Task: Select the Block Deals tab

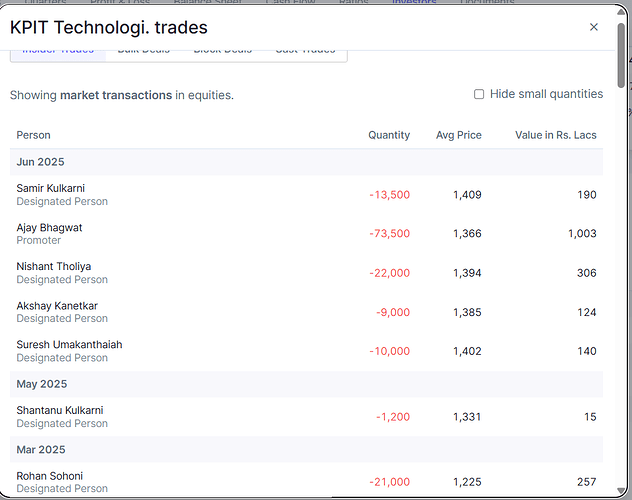Action: 222,51
